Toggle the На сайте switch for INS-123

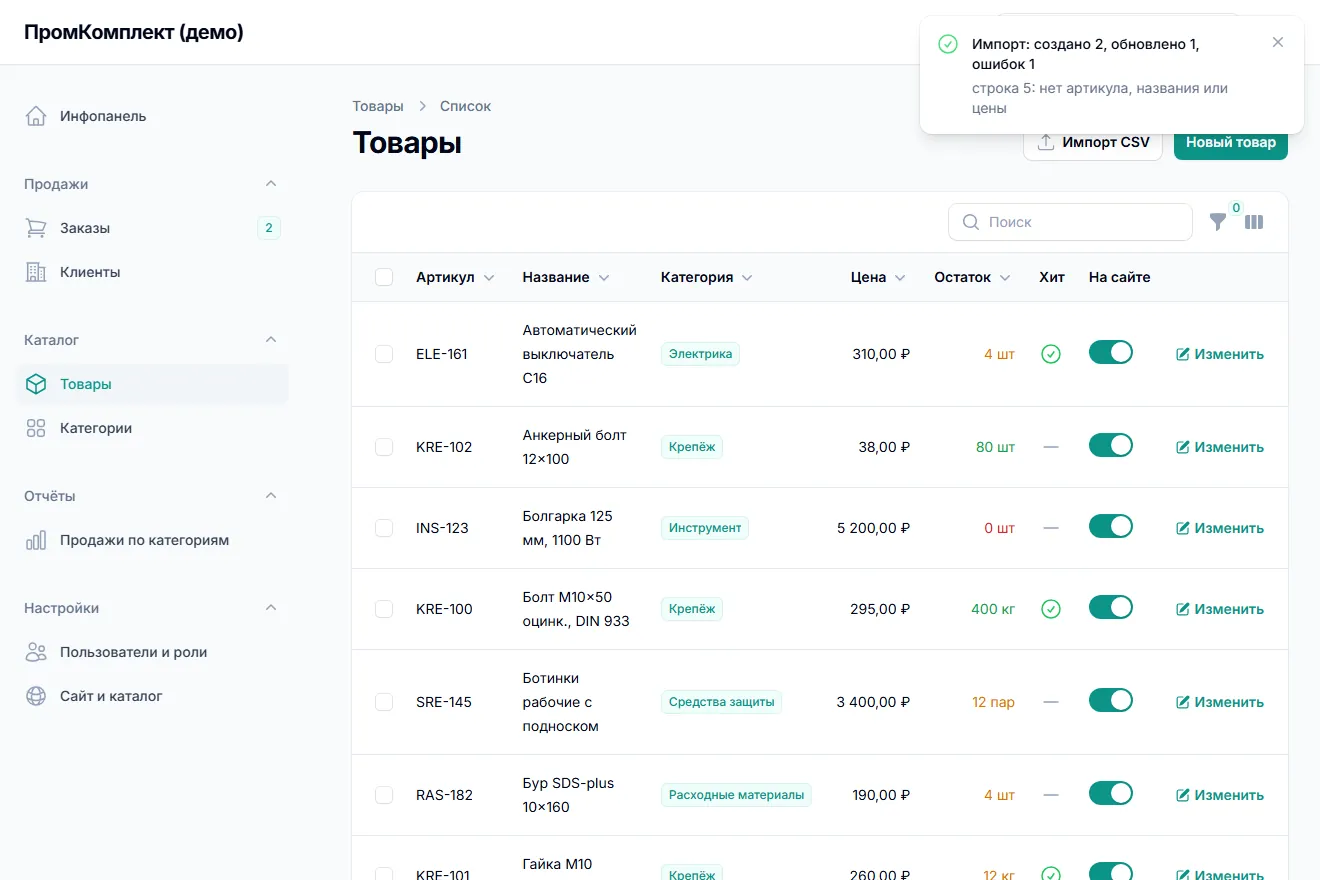click(1111, 526)
